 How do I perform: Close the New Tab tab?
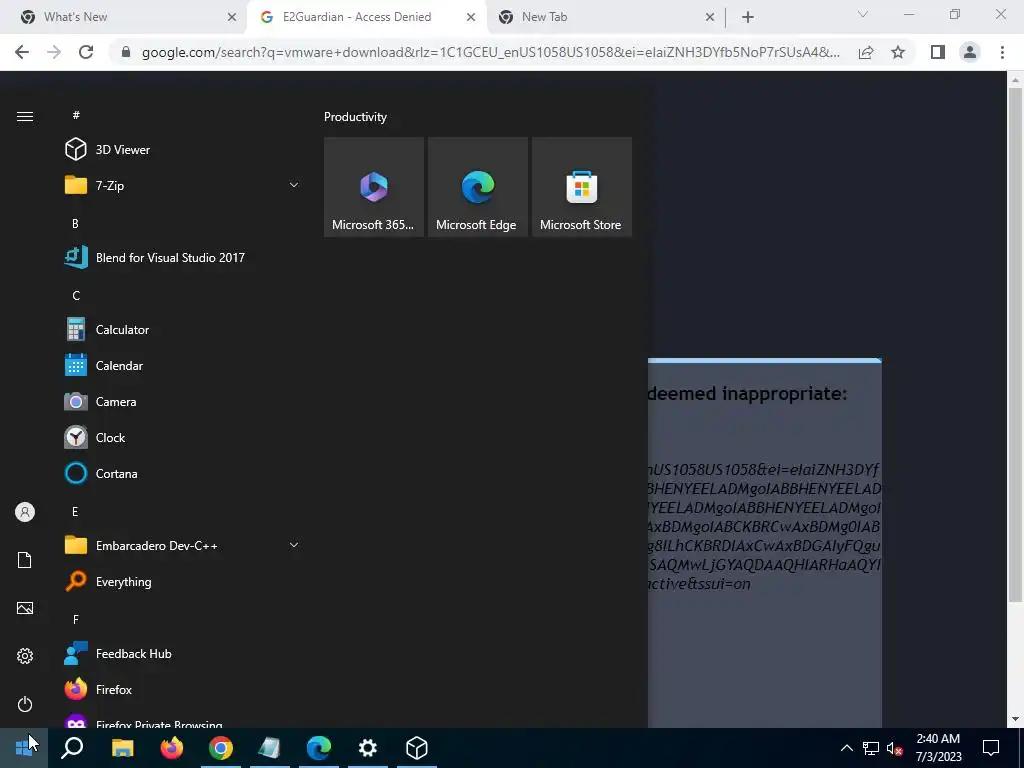click(710, 17)
